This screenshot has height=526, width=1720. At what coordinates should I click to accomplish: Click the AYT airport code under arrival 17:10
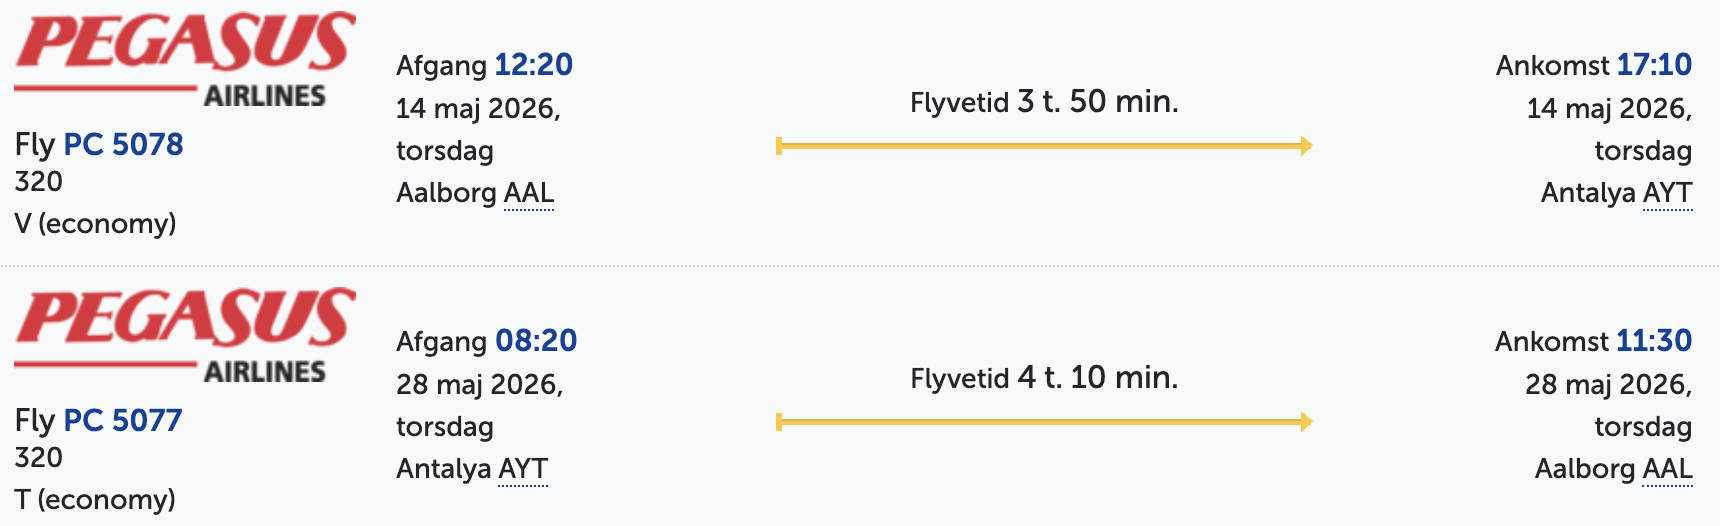click(x=1667, y=193)
